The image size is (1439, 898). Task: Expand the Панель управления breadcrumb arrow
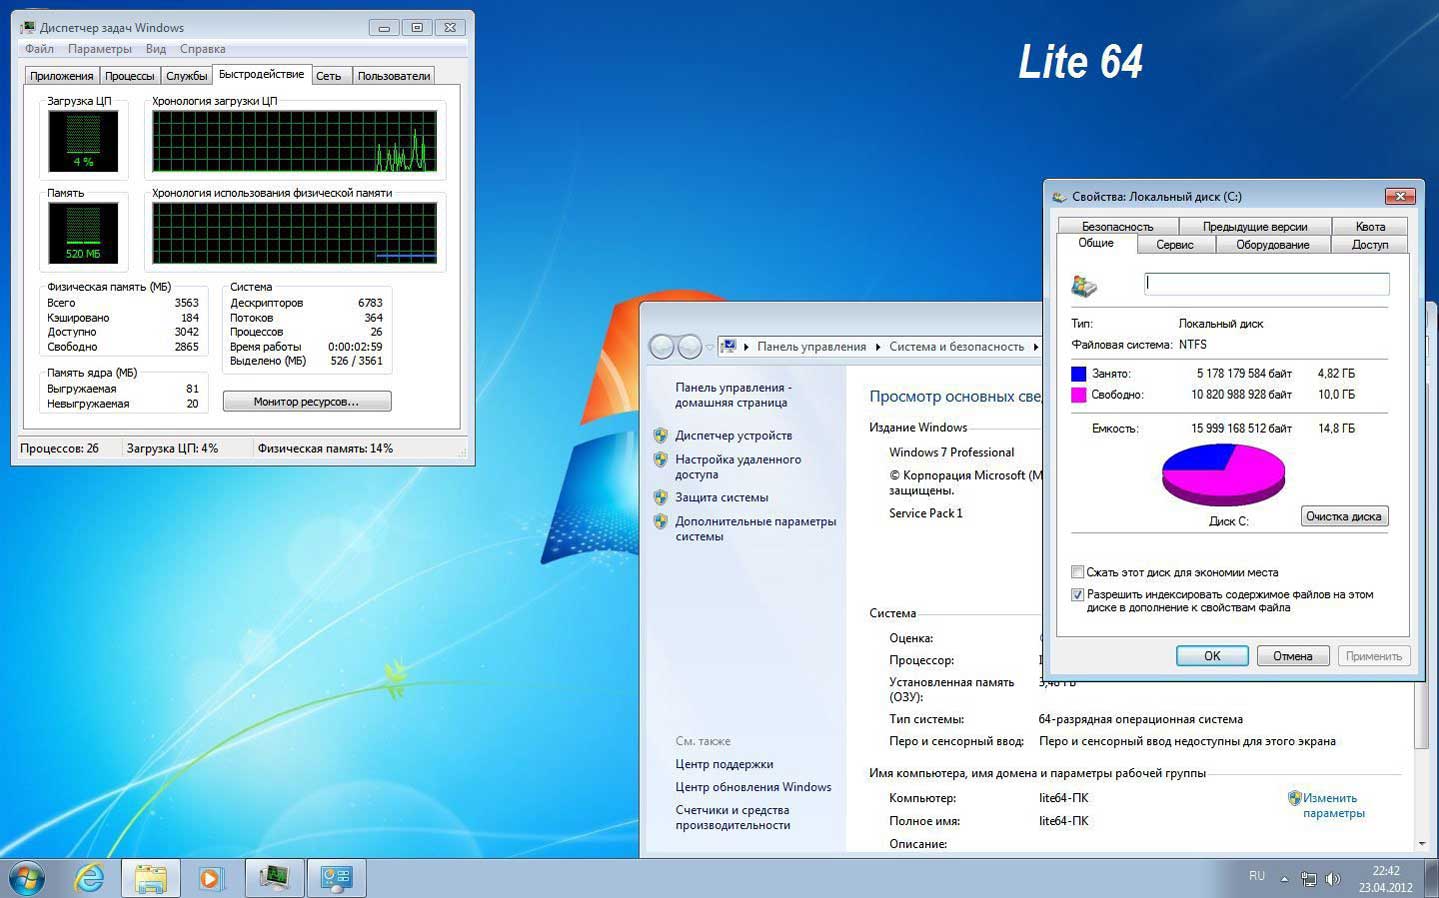click(878, 347)
